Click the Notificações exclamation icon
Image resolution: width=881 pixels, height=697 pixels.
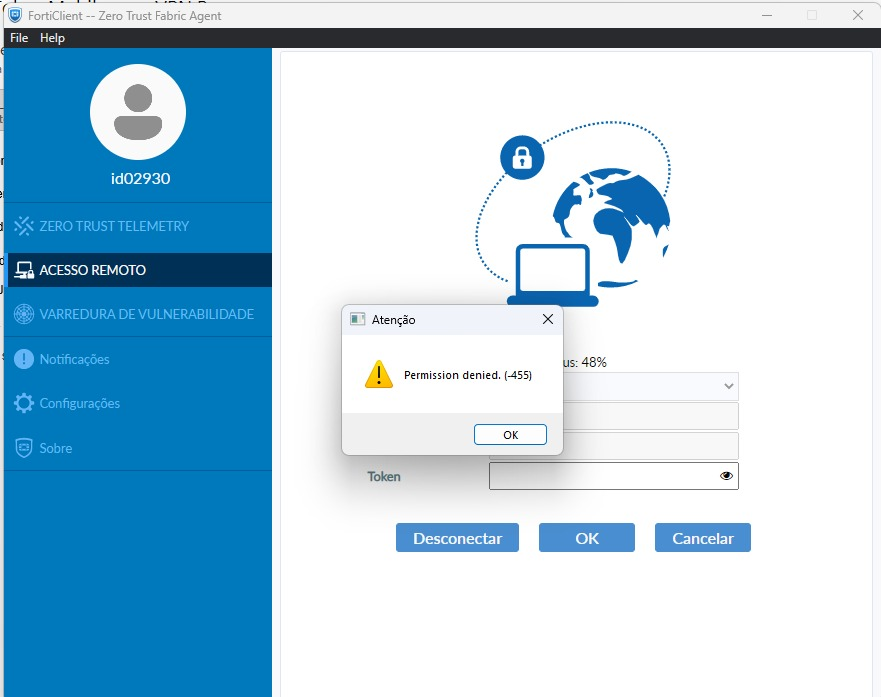click(x=24, y=359)
